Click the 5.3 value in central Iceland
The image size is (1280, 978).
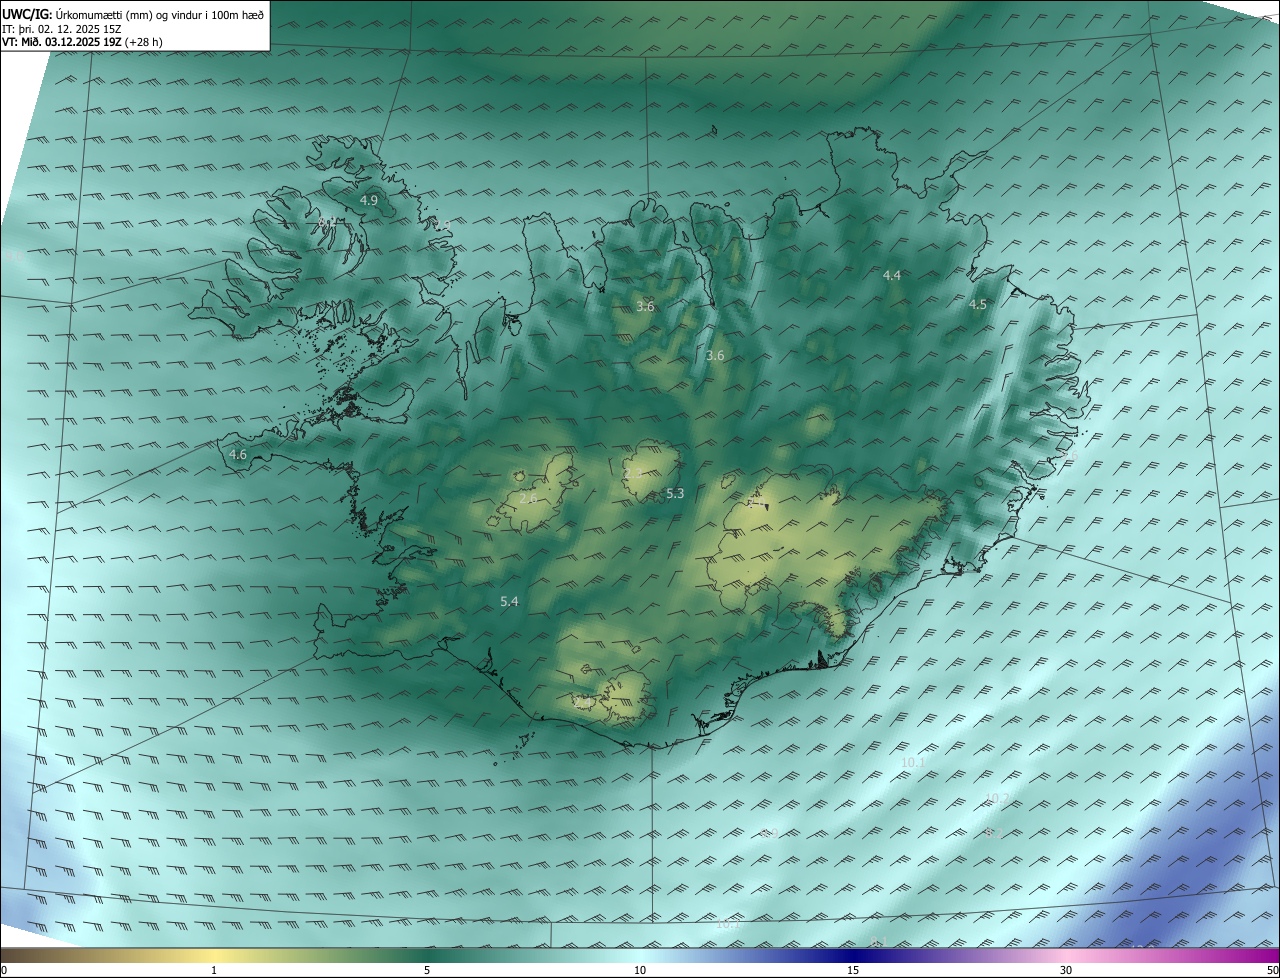675,493
